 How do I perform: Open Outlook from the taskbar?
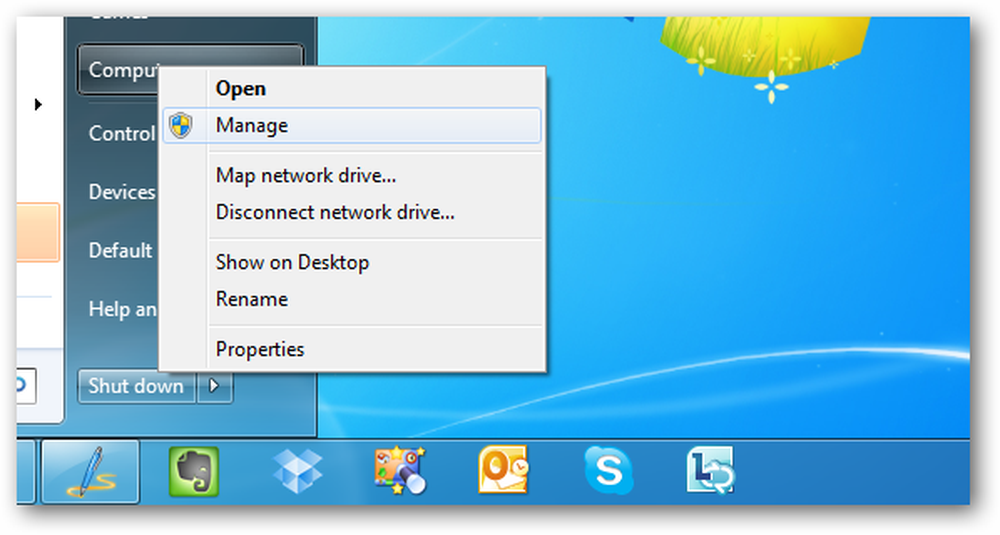pos(503,470)
